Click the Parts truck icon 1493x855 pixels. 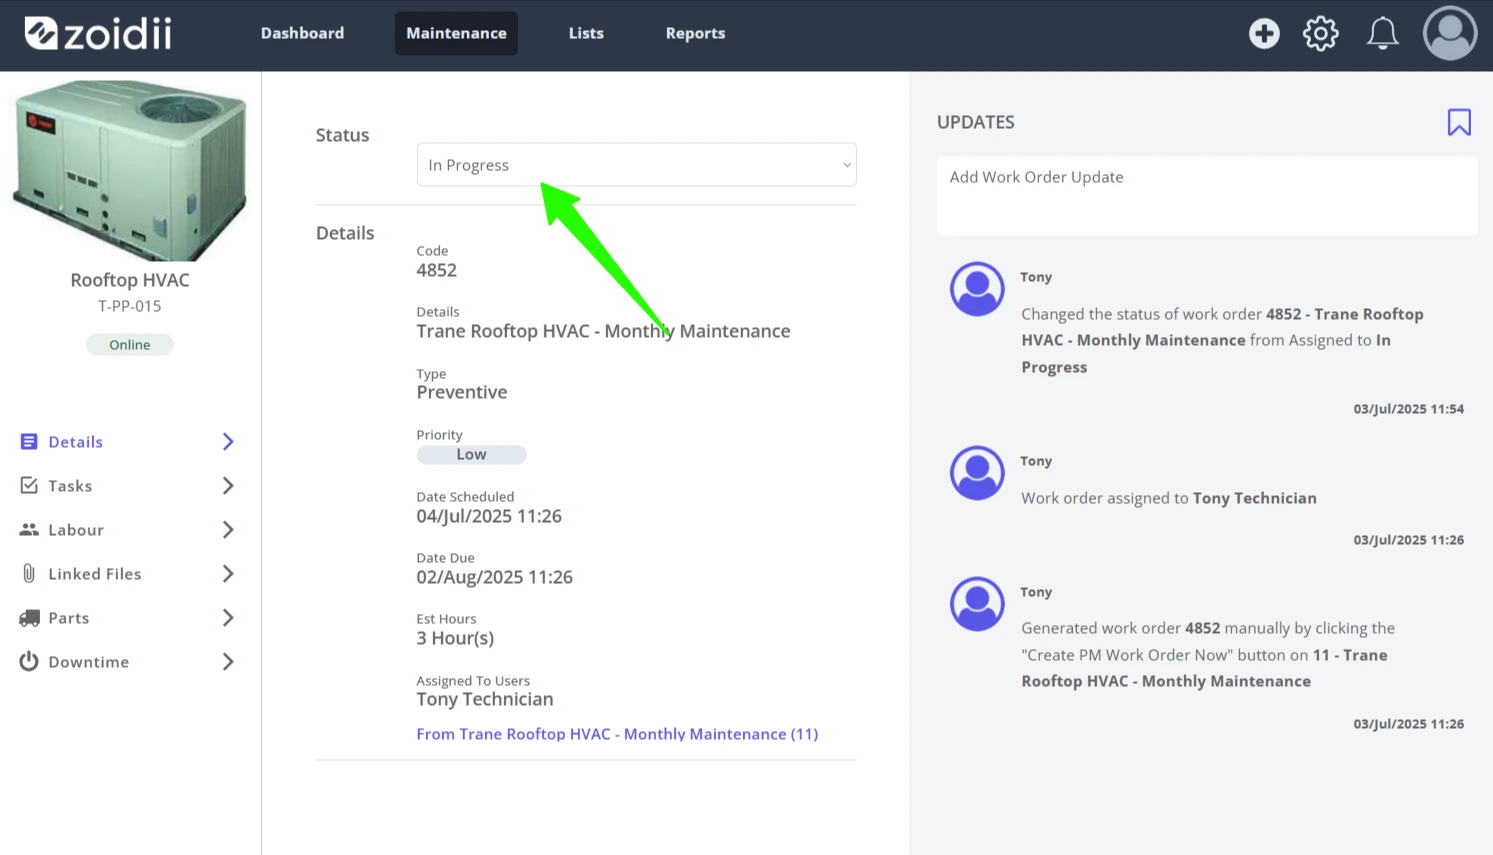click(29, 618)
